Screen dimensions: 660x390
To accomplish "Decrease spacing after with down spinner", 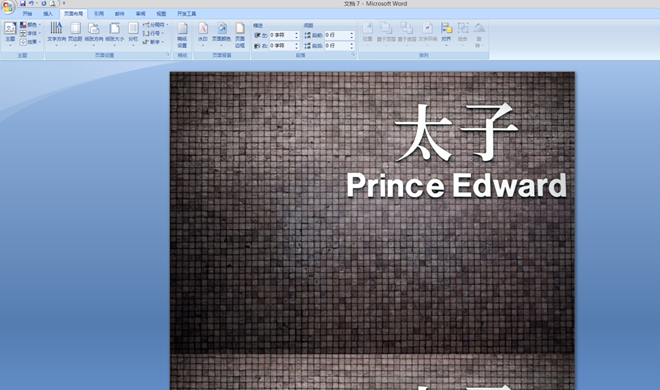I will click(352, 48).
